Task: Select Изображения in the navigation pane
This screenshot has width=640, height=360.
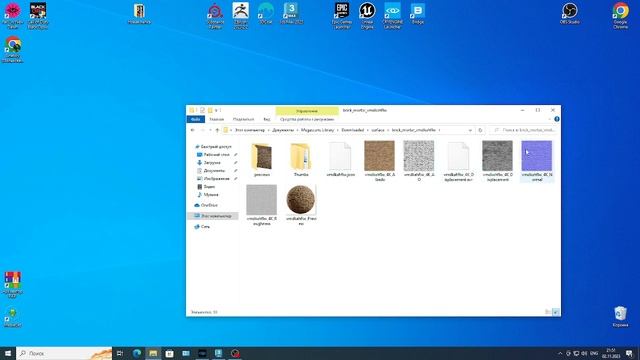Action: tap(216, 179)
